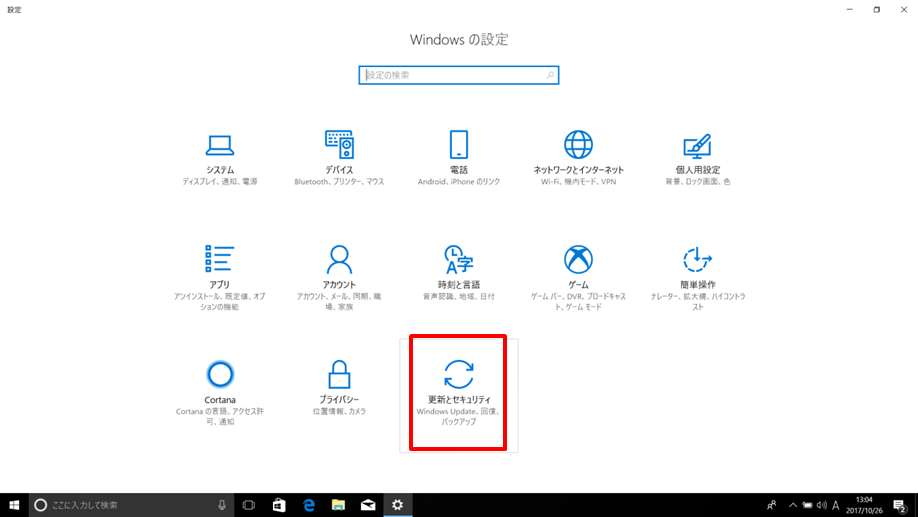The height and width of the screenshot is (517, 918).
Task: Click the システム label text
Action: 220,170
